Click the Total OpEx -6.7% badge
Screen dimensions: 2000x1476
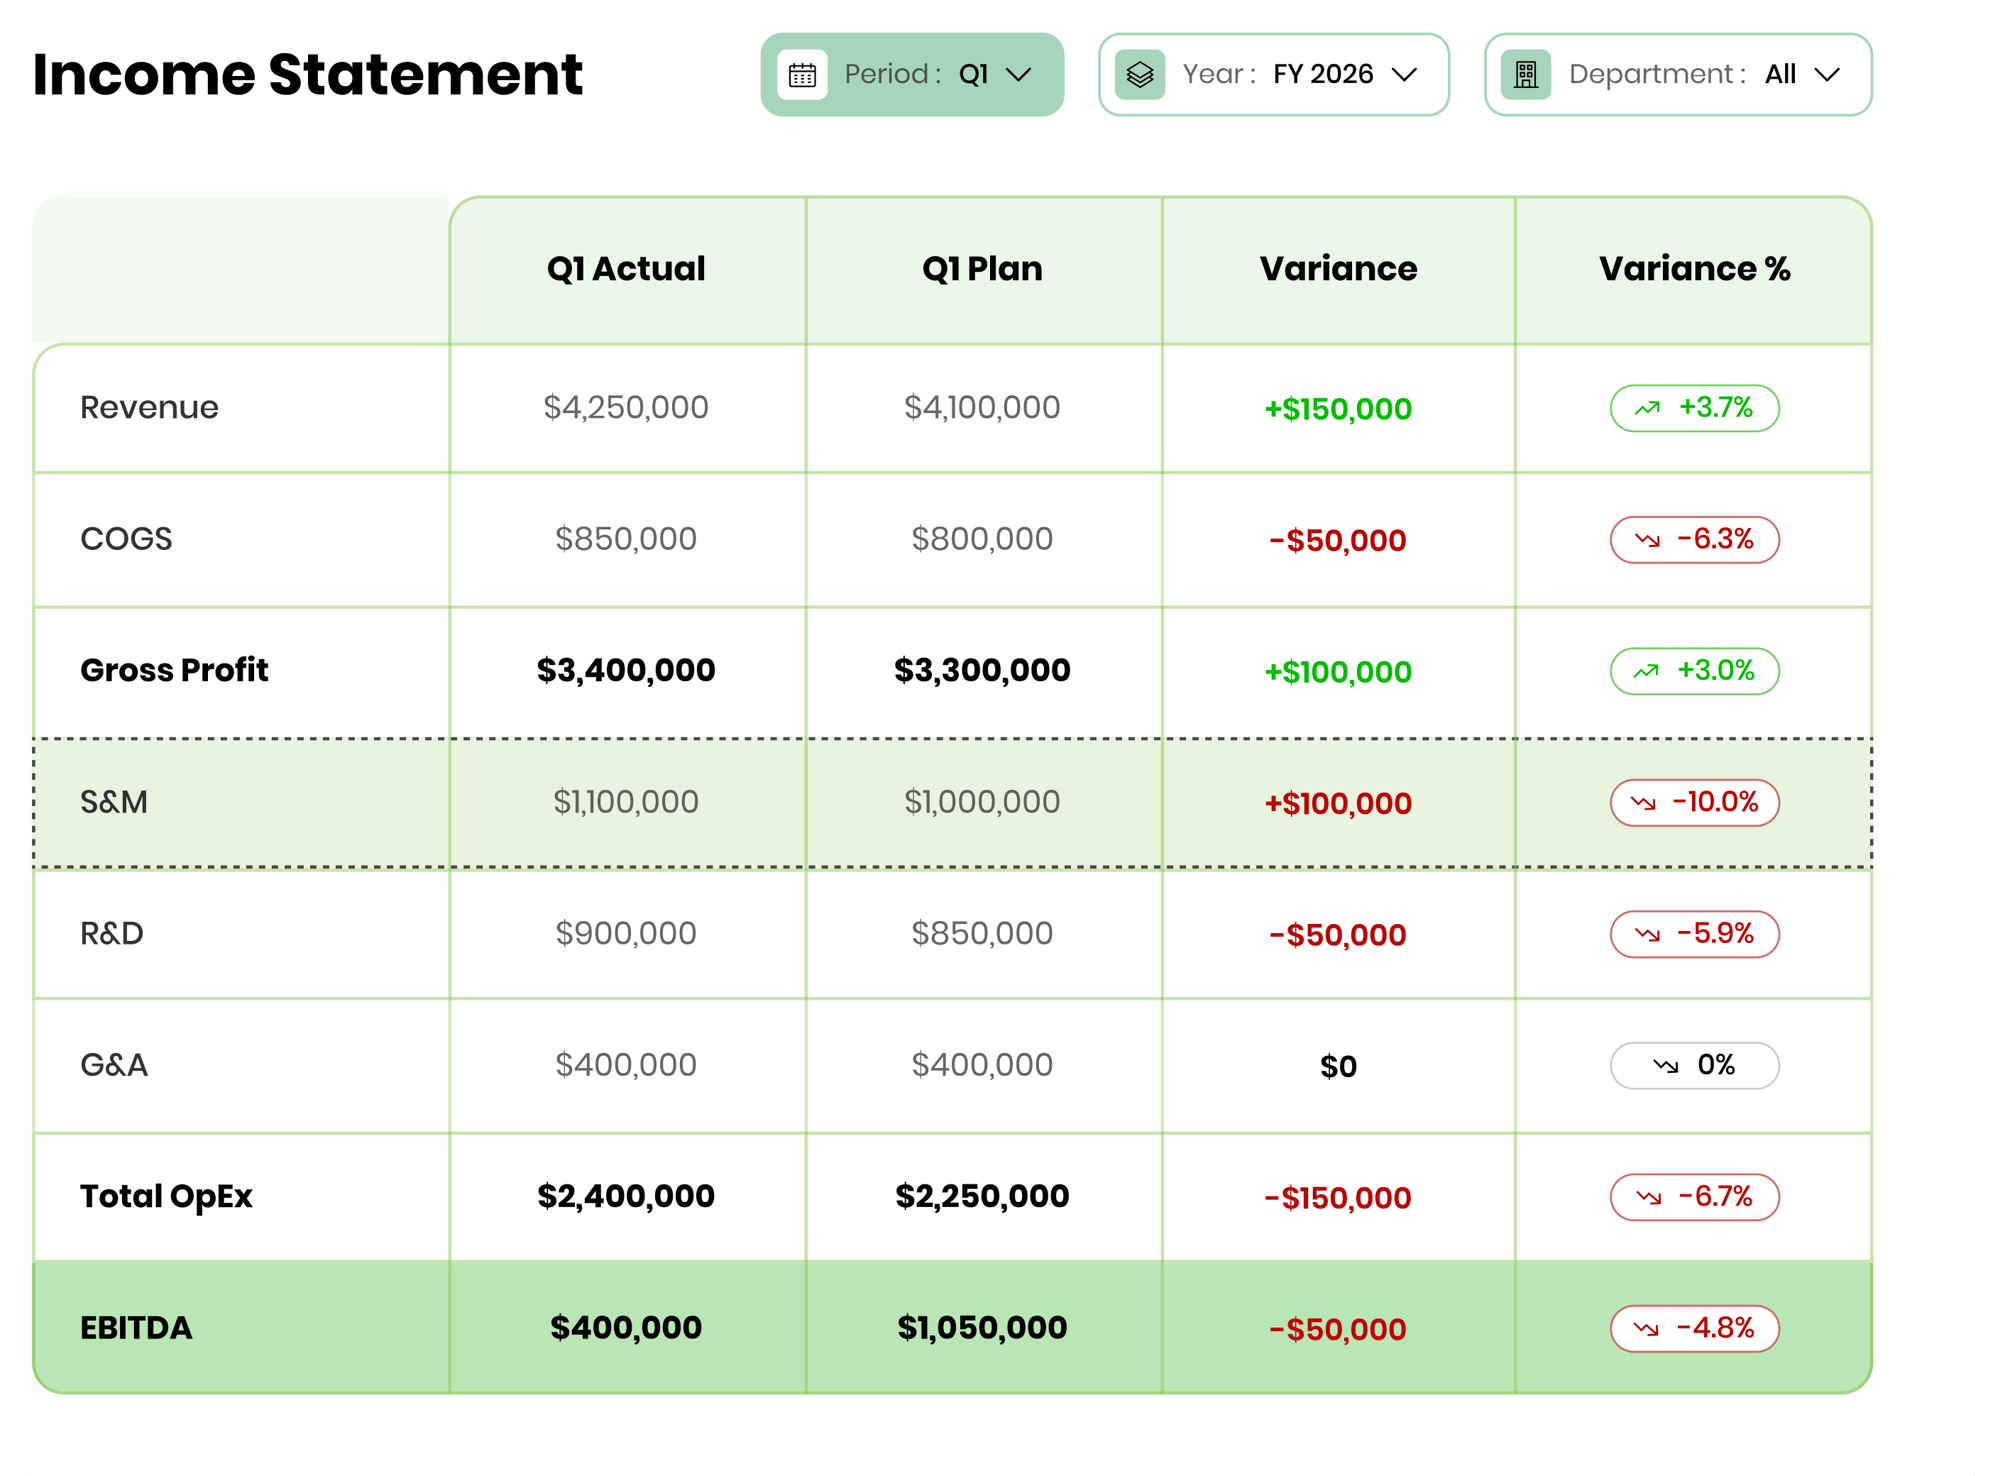click(1694, 1197)
